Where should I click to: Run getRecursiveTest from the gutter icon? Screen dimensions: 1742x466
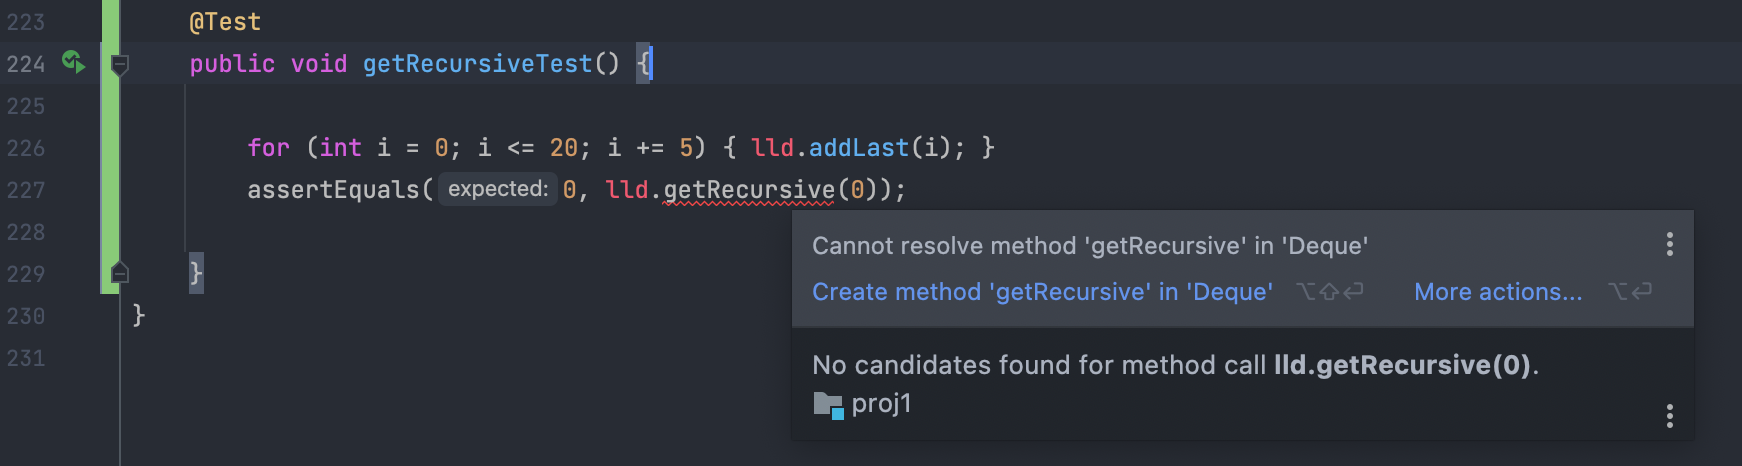tap(73, 63)
